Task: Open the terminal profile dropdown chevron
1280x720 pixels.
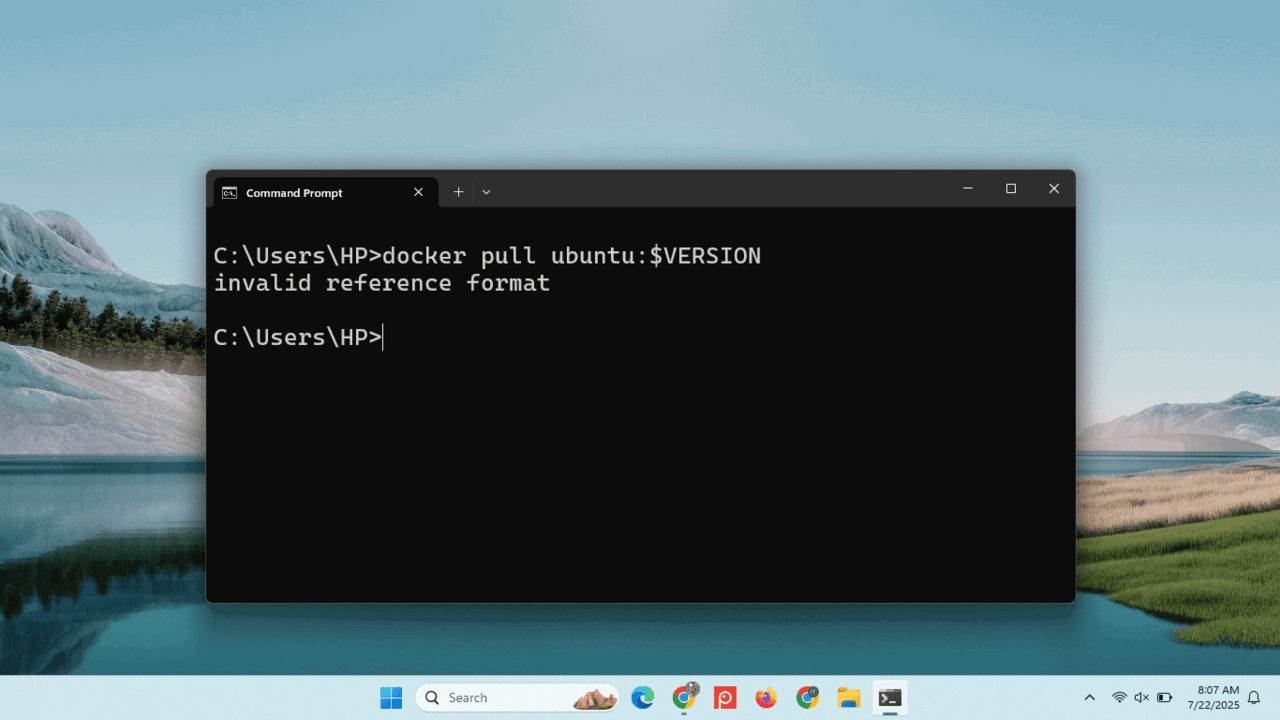Action: (x=486, y=191)
